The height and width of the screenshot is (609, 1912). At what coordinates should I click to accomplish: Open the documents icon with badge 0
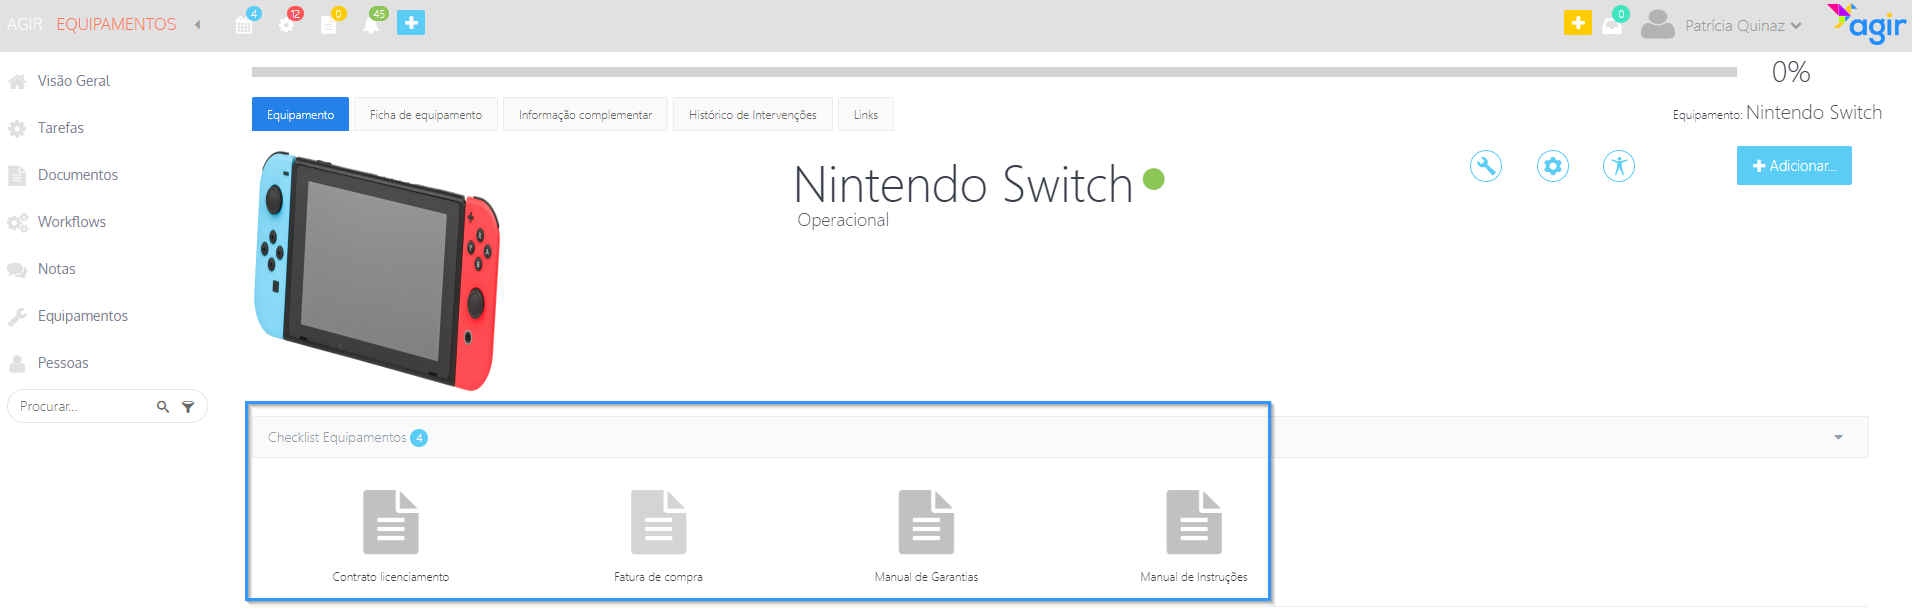[x=328, y=24]
